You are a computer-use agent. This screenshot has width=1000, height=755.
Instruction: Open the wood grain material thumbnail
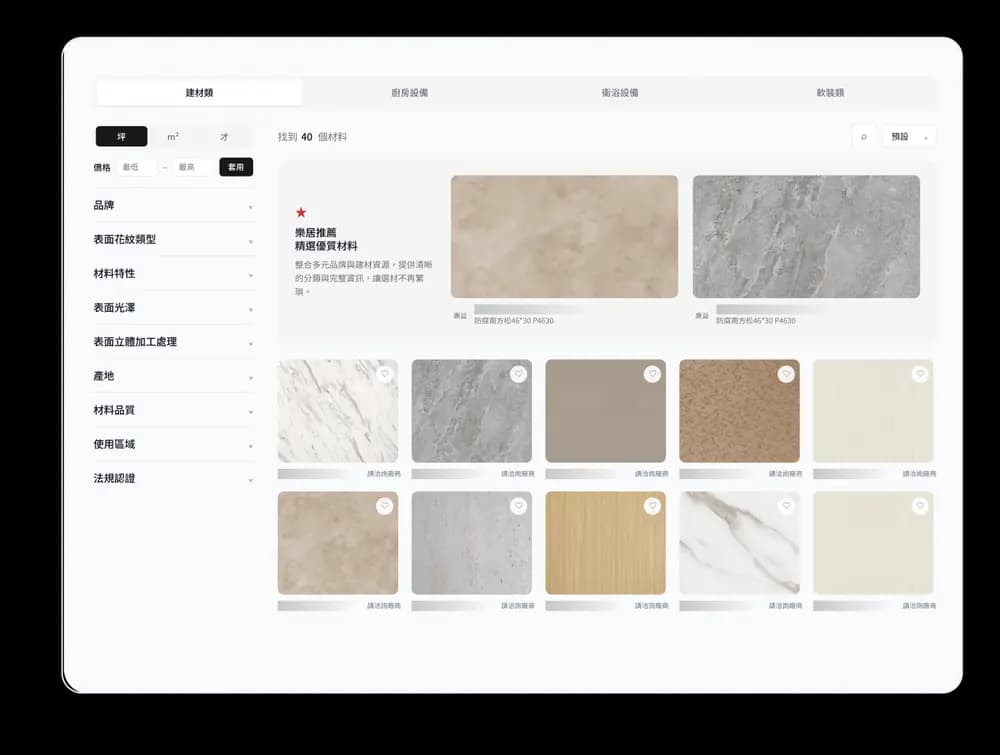606,543
